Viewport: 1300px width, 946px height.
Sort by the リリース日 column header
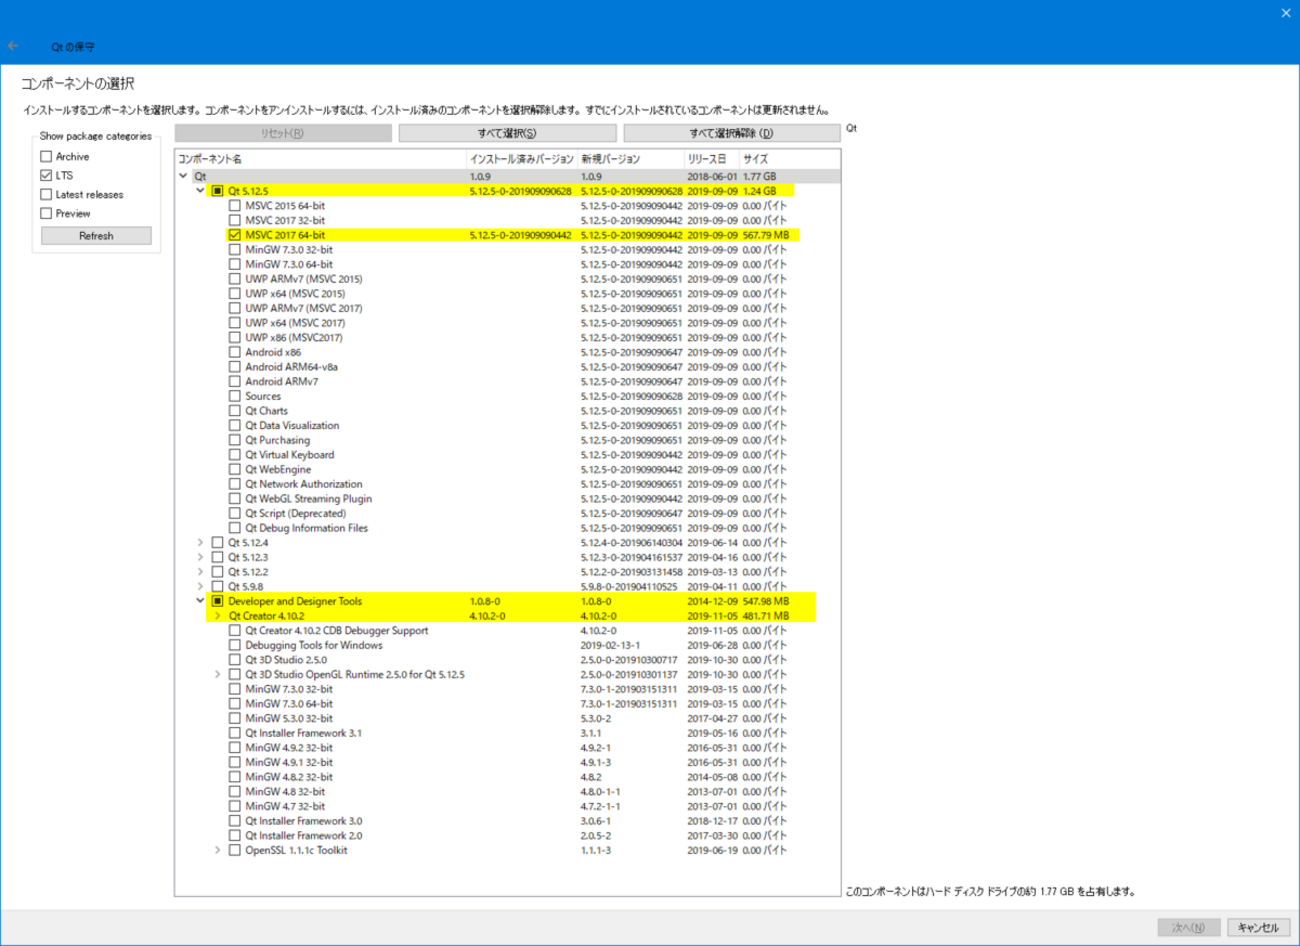tap(706, 159)
